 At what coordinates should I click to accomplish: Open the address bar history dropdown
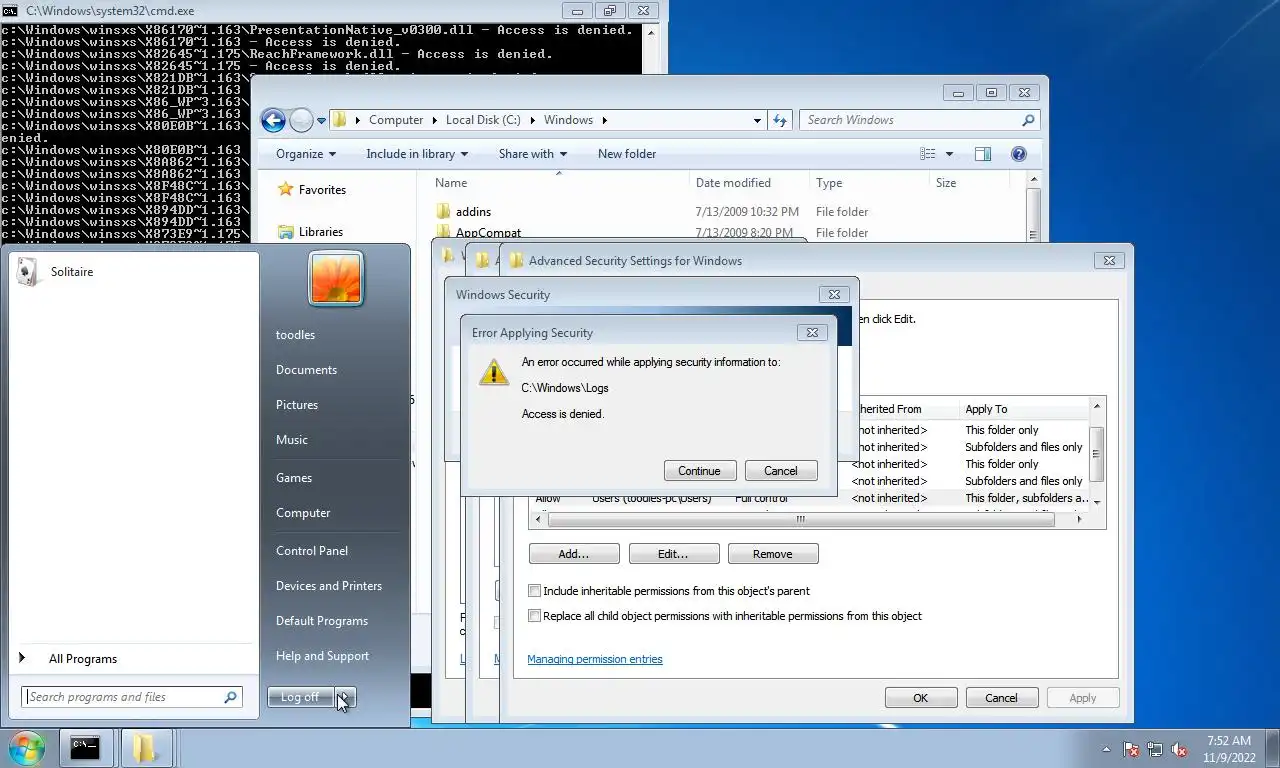point(757,120)
